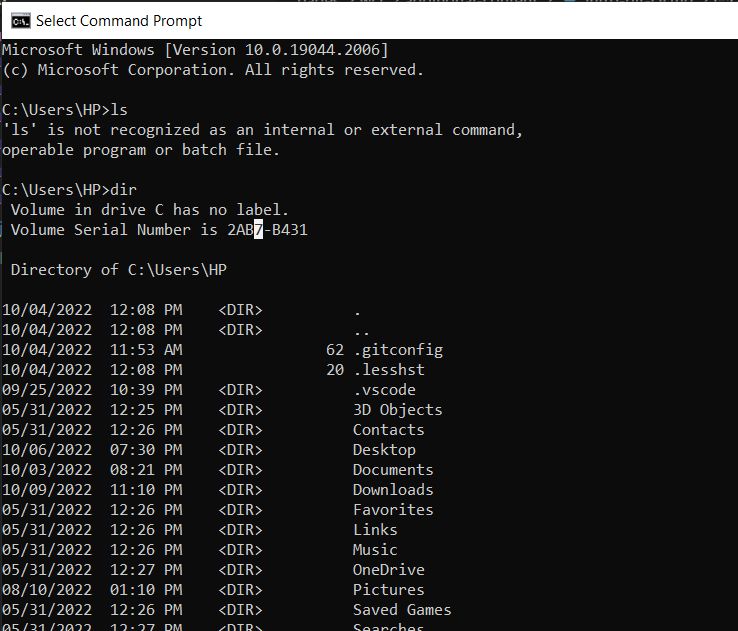The width and height of the screenshot is (738, 631).
Task: Click the 'Select Command Prompt' window title
Action: 119,21
